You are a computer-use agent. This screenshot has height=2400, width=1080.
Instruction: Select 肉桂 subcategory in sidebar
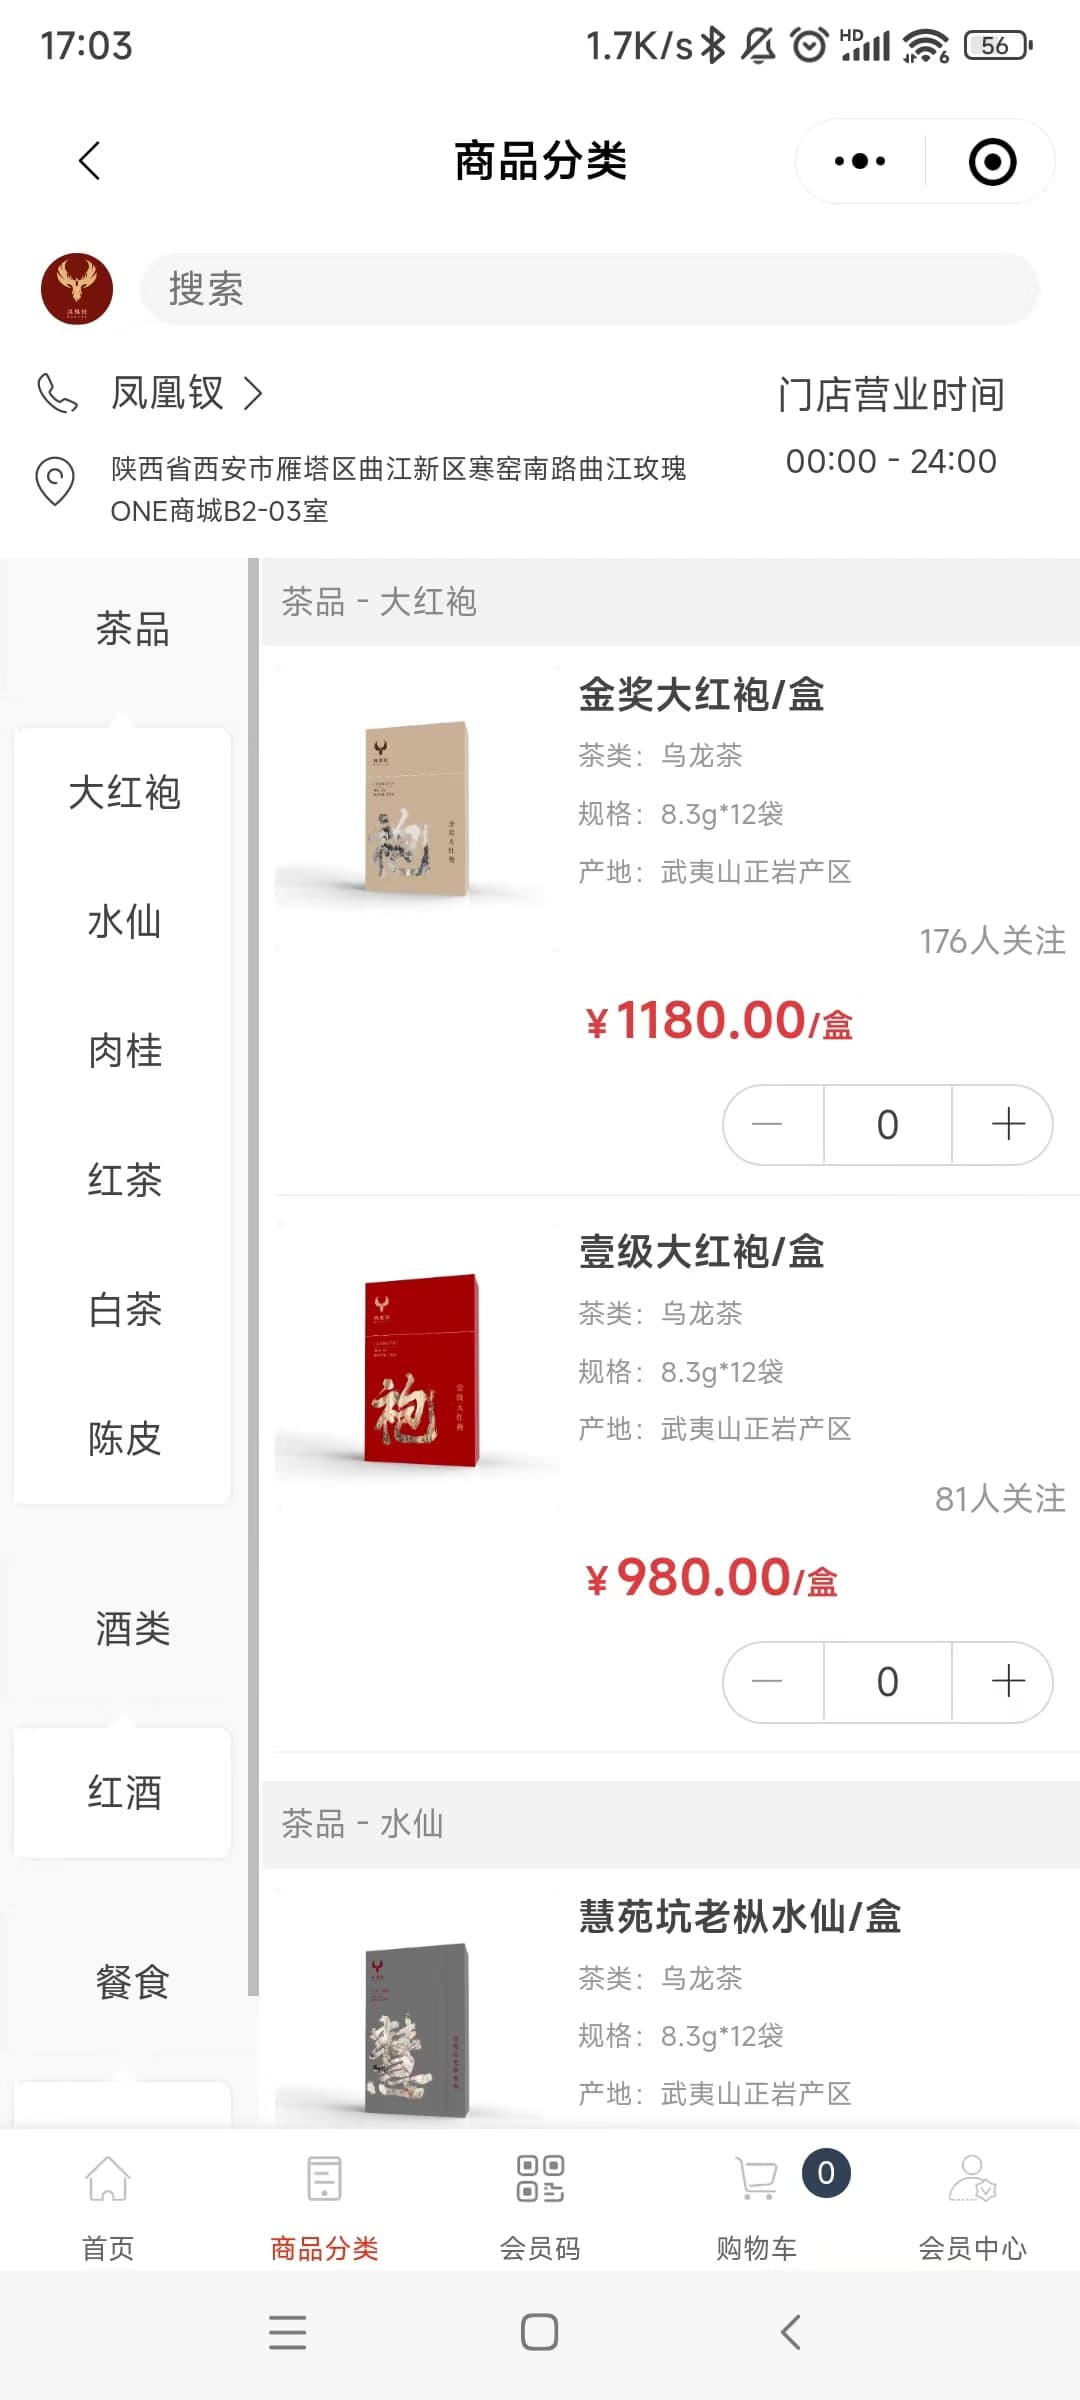pos(124,1051)
